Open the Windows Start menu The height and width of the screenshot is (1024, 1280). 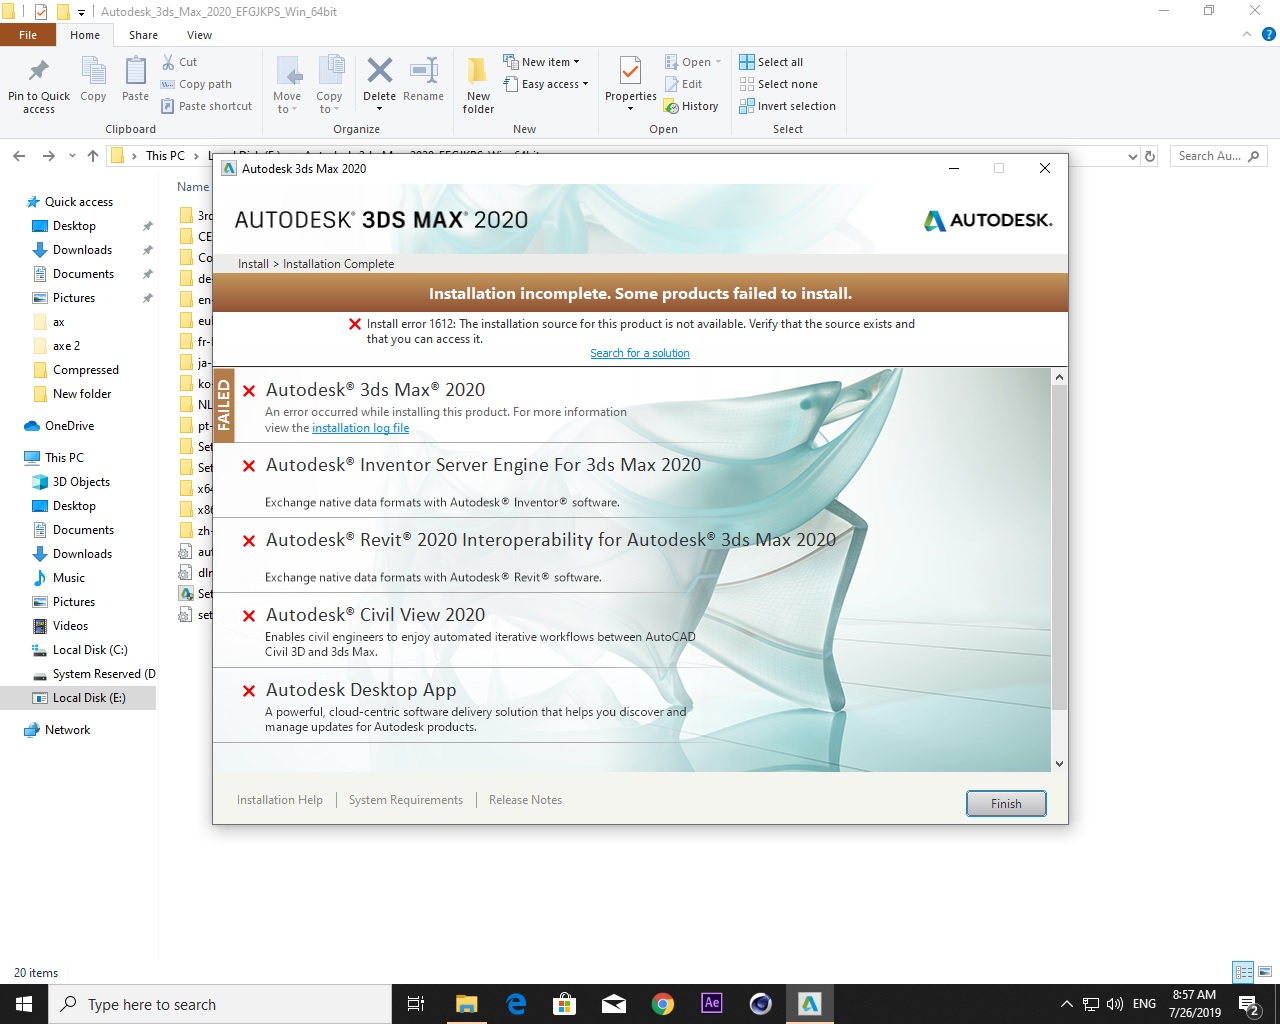(24, 1004)
